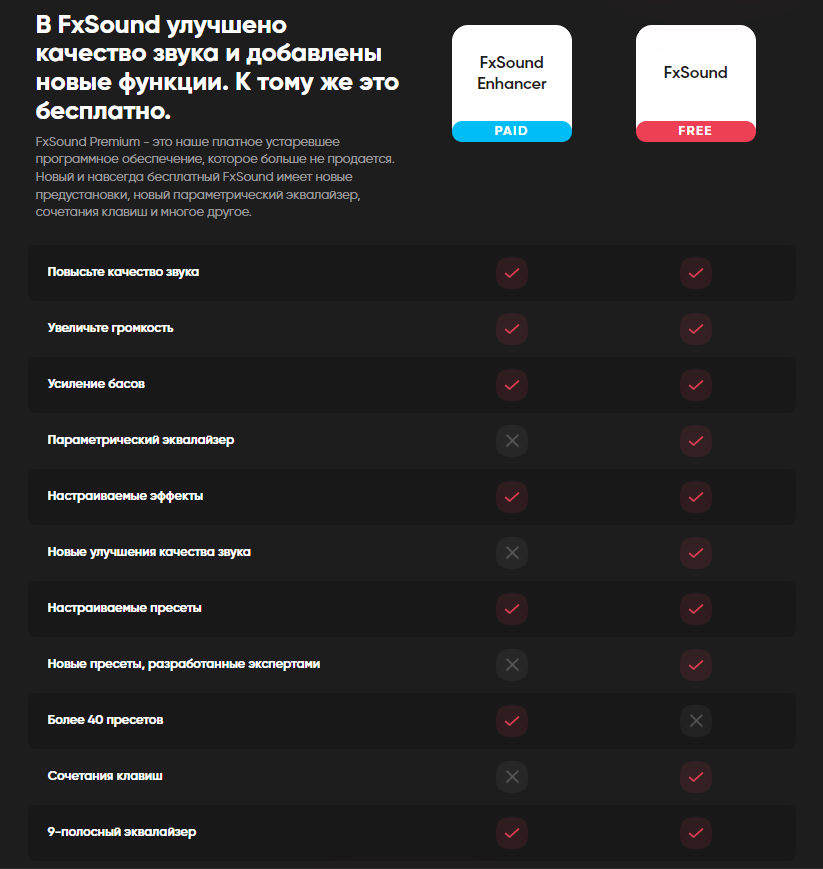Click the Enhancer checkmark for Повысьте качество звука
The image size is (823, 869).
pos(512,273)
